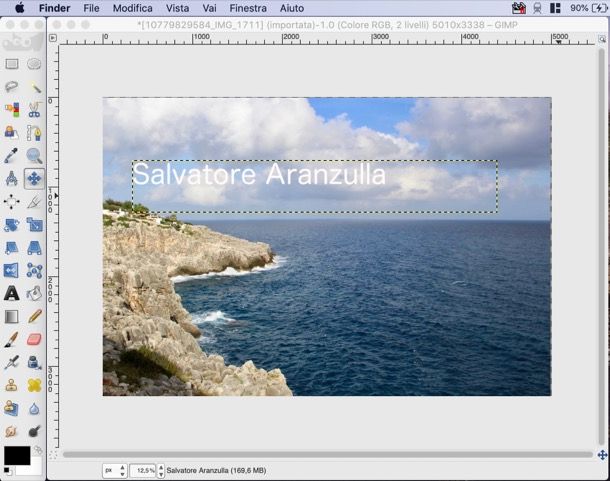Open the image menu arrow button

coord(53,38)
